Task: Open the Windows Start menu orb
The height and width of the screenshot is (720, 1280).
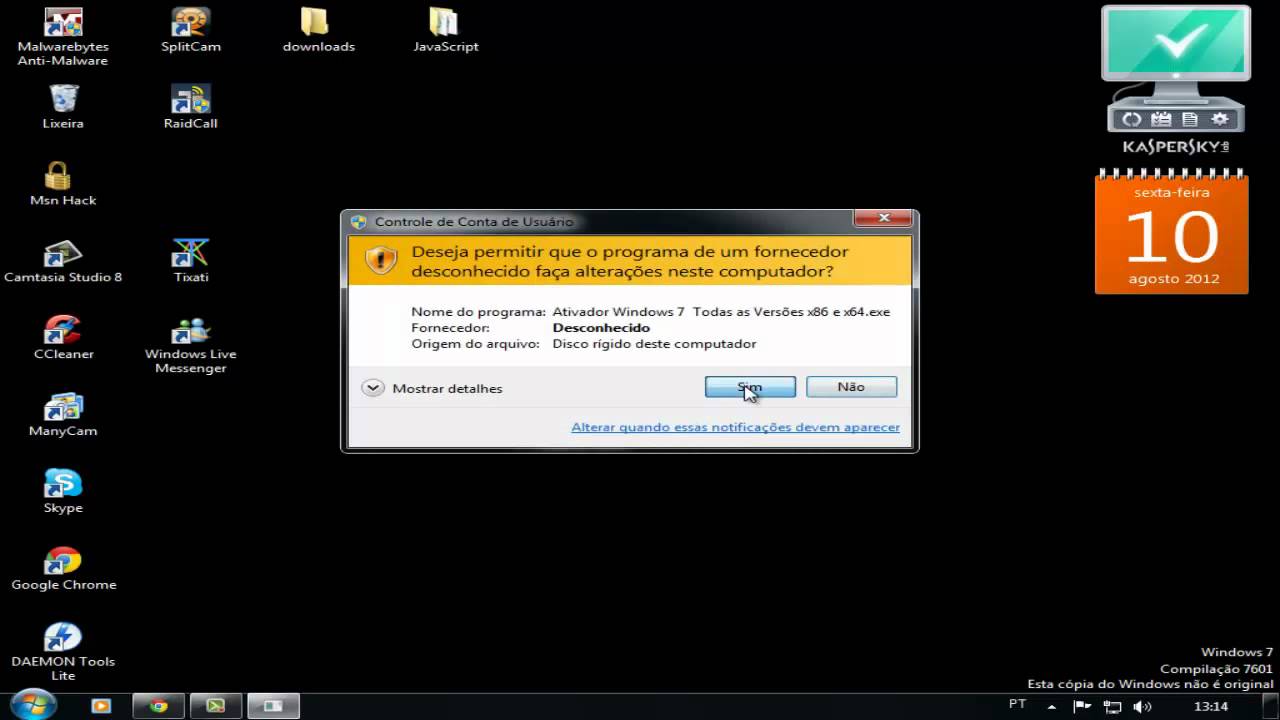Action: point(33,705)
